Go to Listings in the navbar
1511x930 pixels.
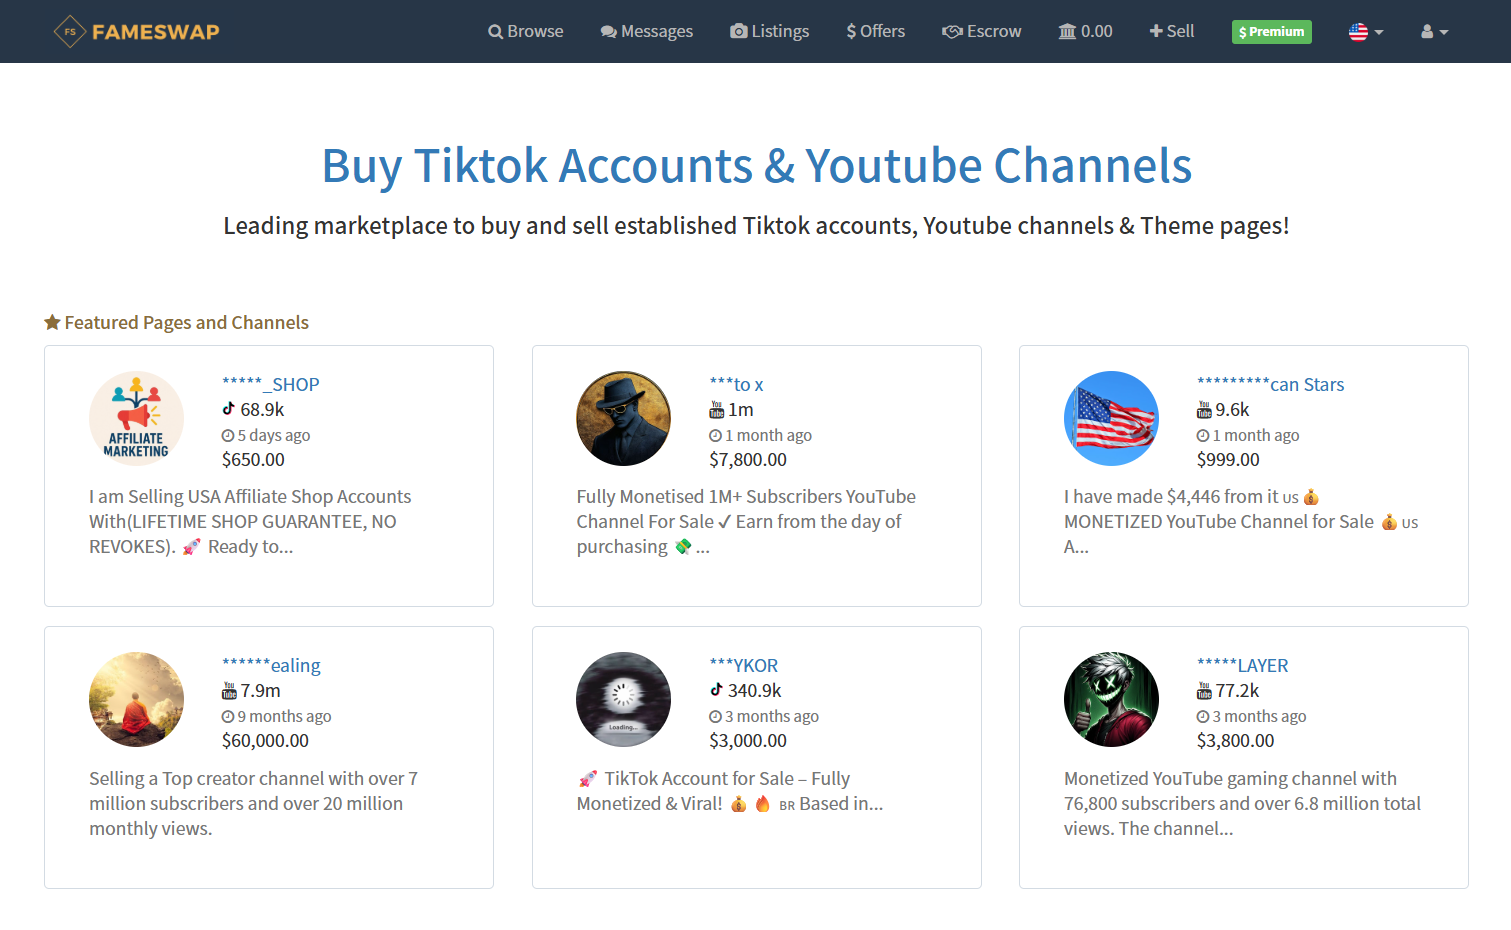point(770,32)
